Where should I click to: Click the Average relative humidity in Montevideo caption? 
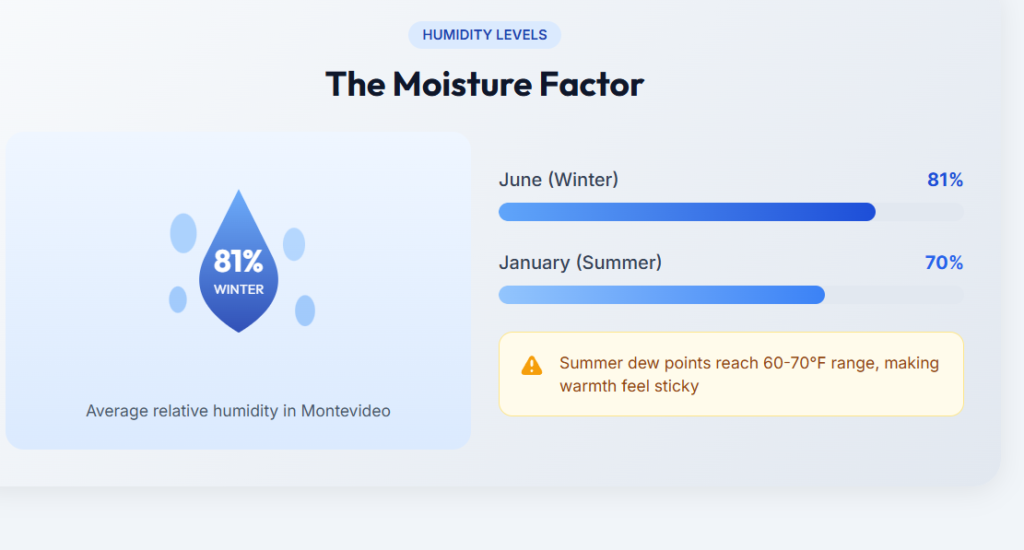tap(238, 411)
